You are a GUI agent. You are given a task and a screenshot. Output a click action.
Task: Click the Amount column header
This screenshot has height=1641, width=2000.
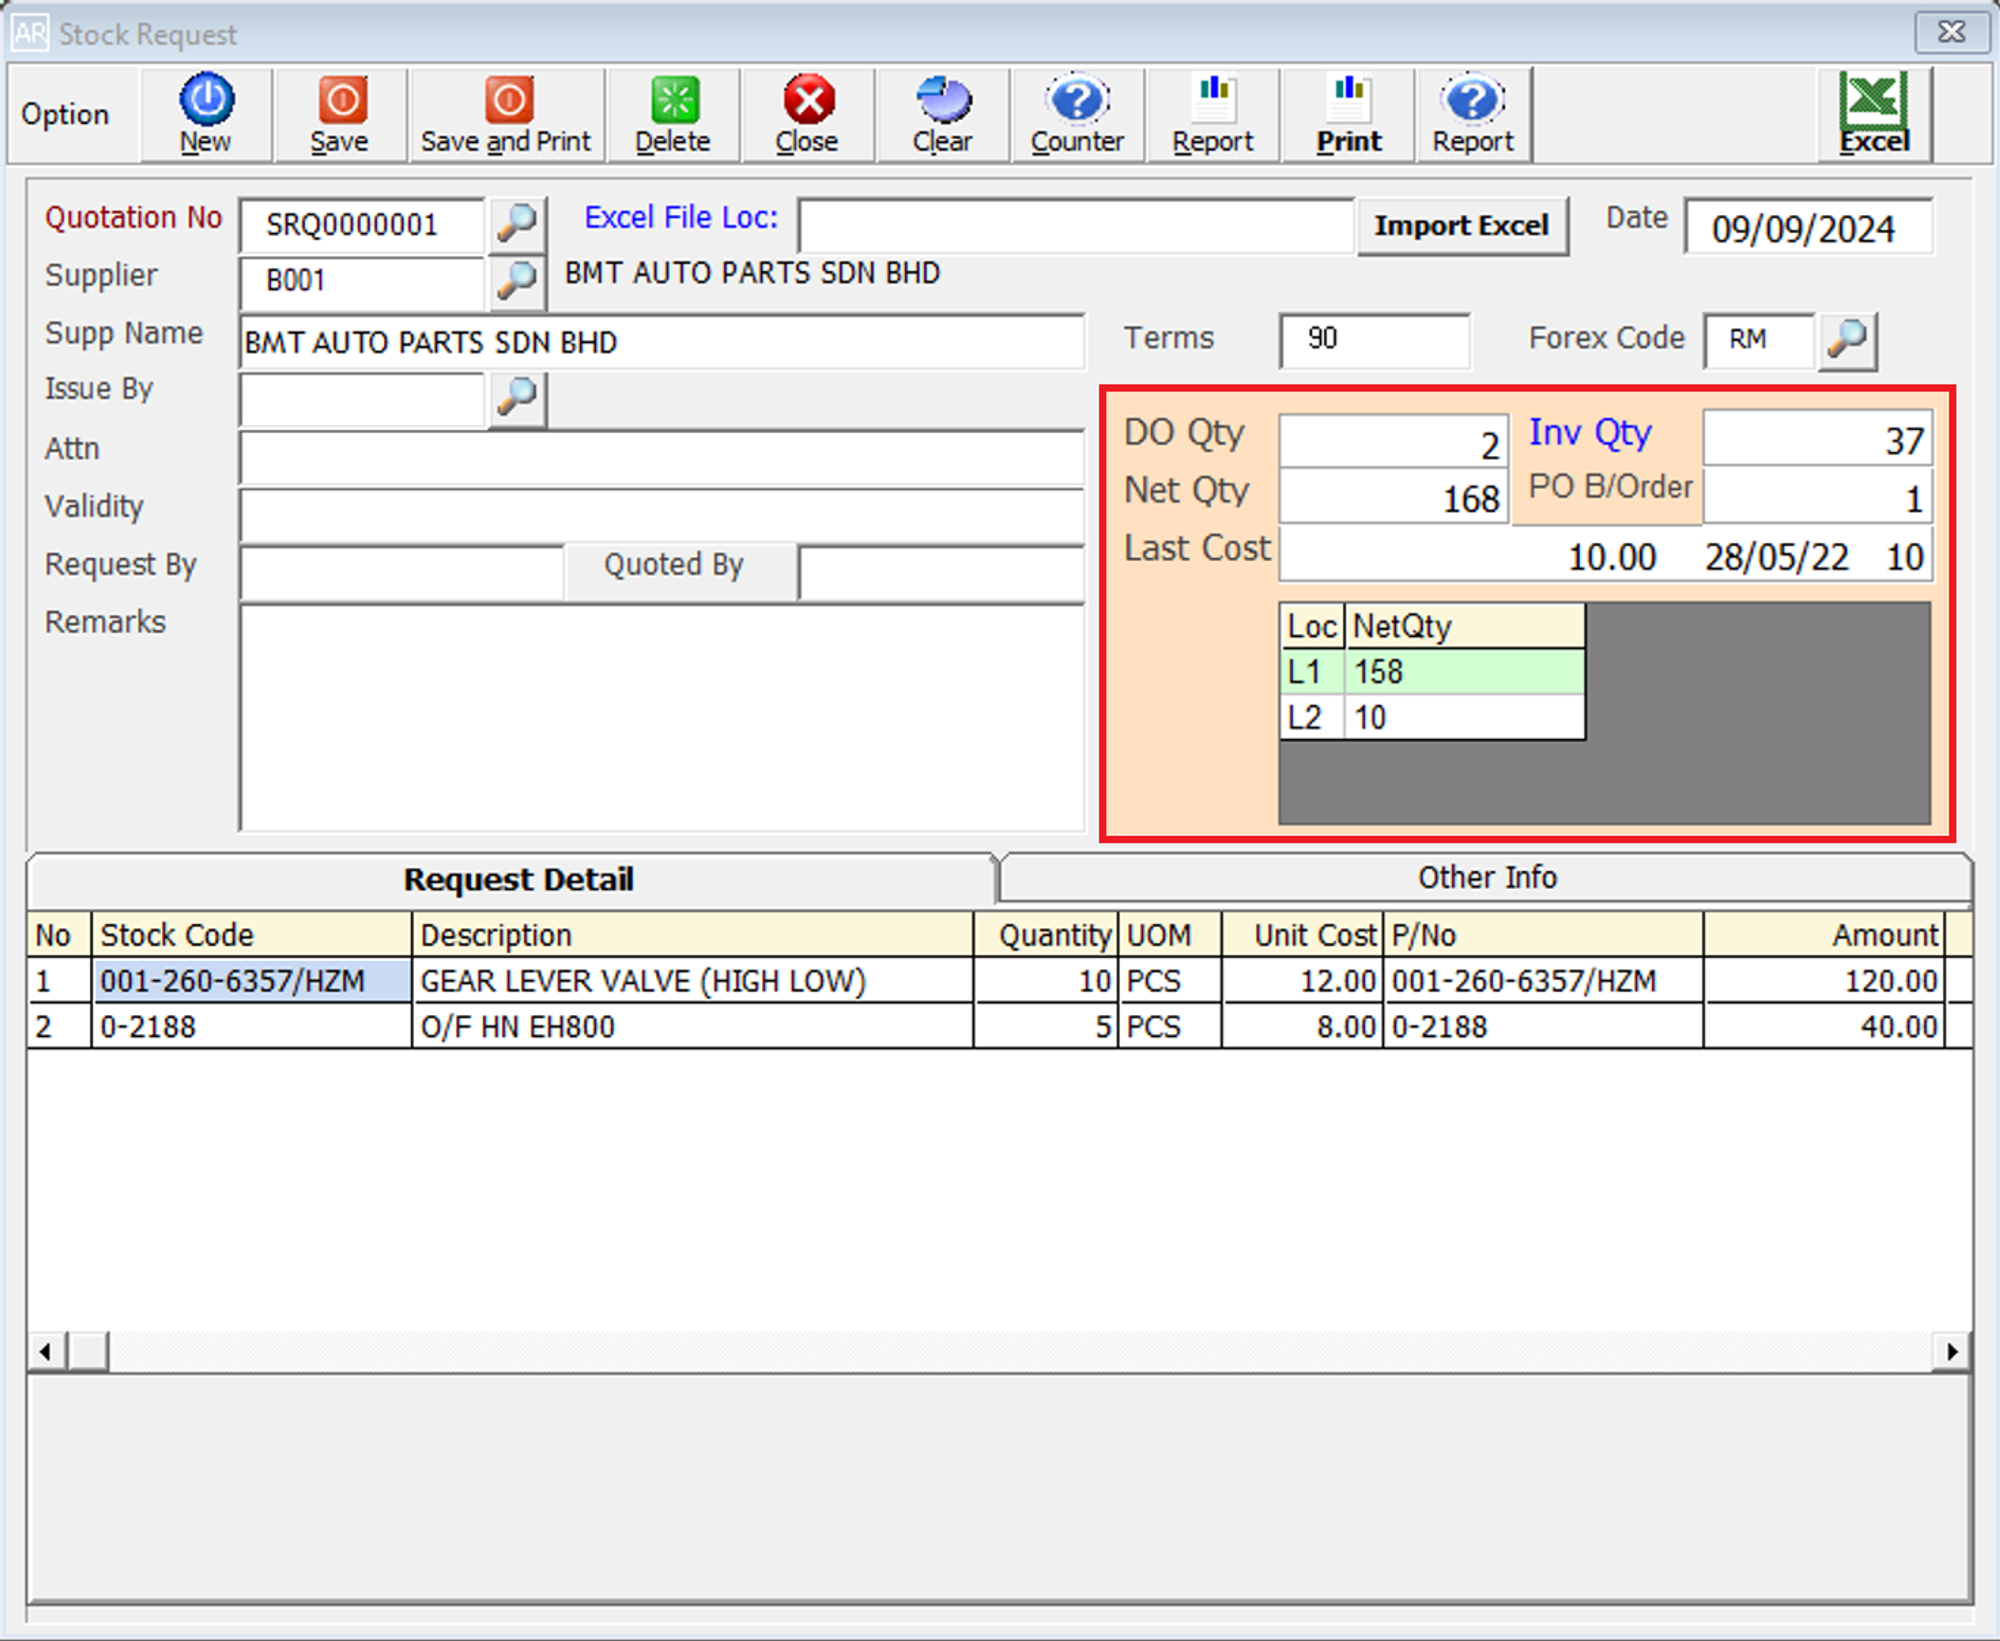pyautogui.click(x=1824, y=935)
